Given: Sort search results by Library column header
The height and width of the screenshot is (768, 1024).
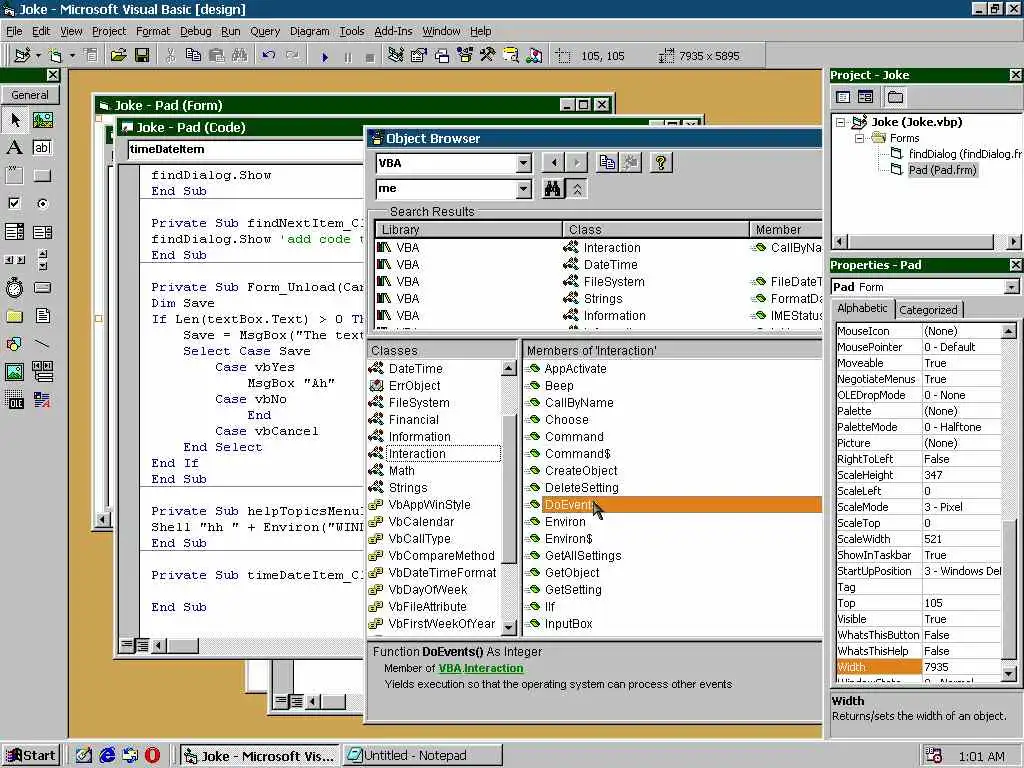Looking at the screenshot, I should tap(468, 229).
